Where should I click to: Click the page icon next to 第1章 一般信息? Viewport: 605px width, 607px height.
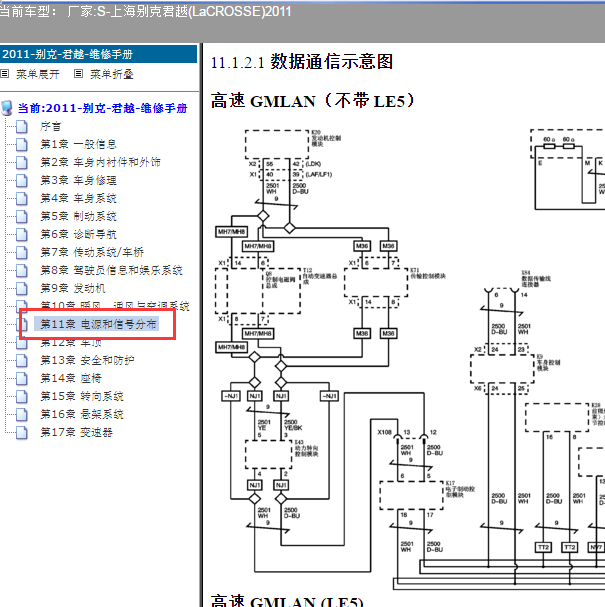tap(22, 144)
